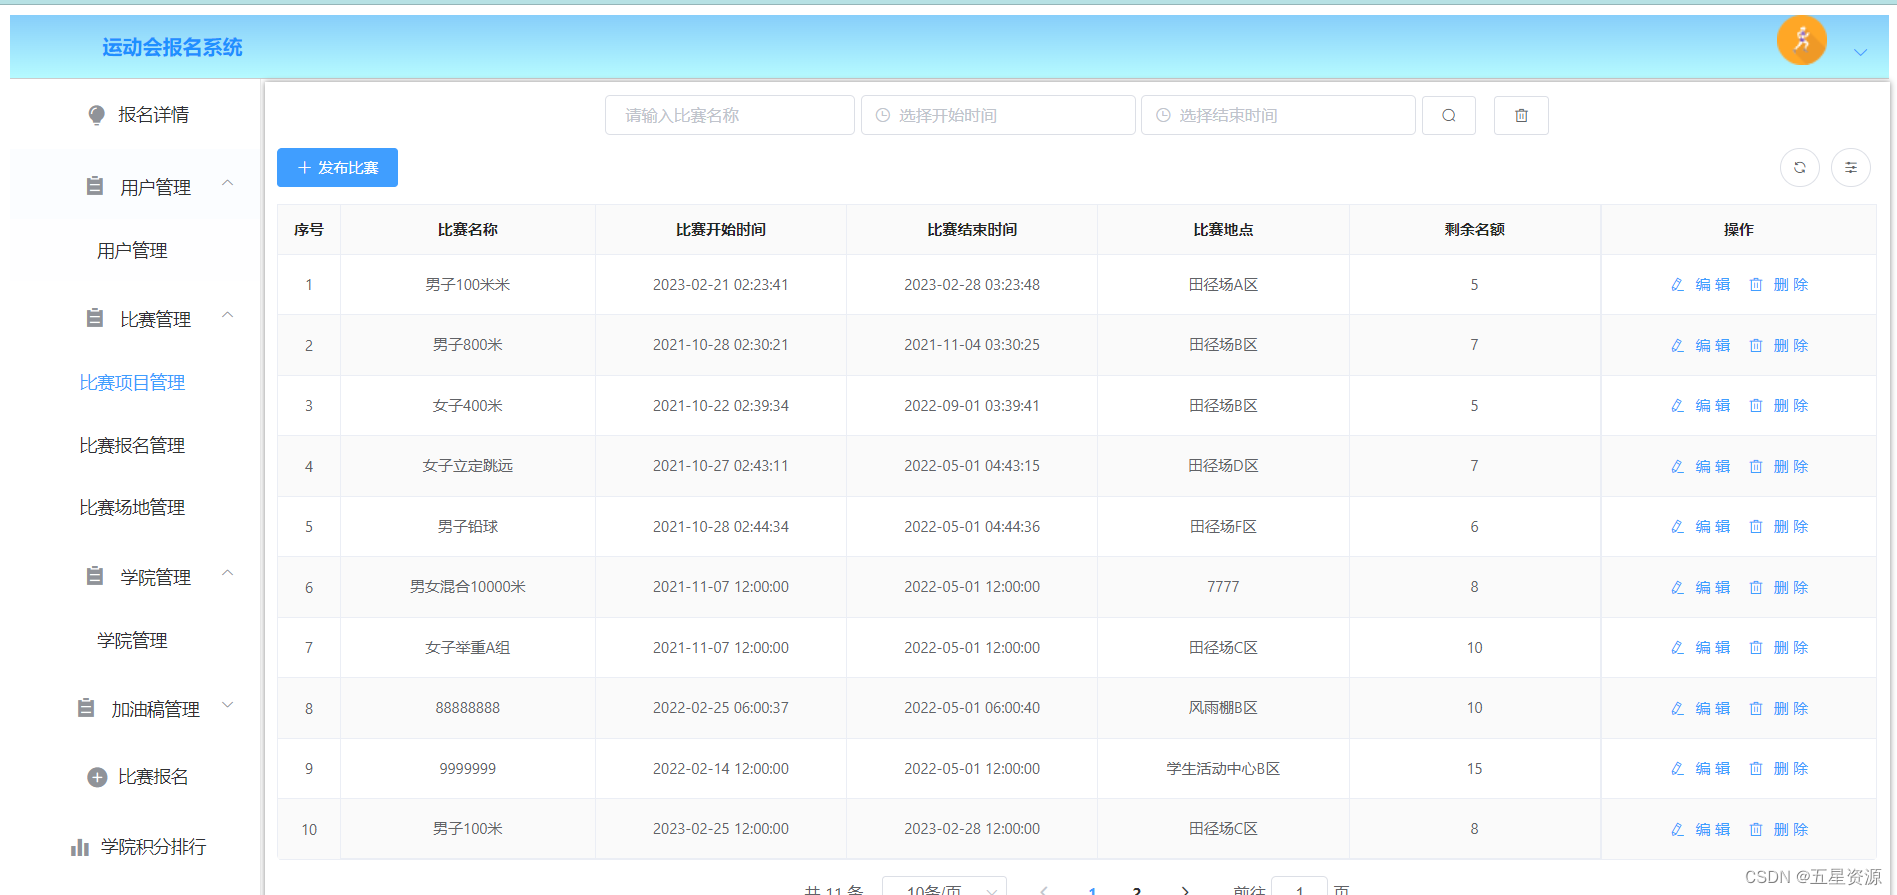The image size is (1897, 895).
Task: Click 编辑 link for 88888888 row
Action: 1713,708
